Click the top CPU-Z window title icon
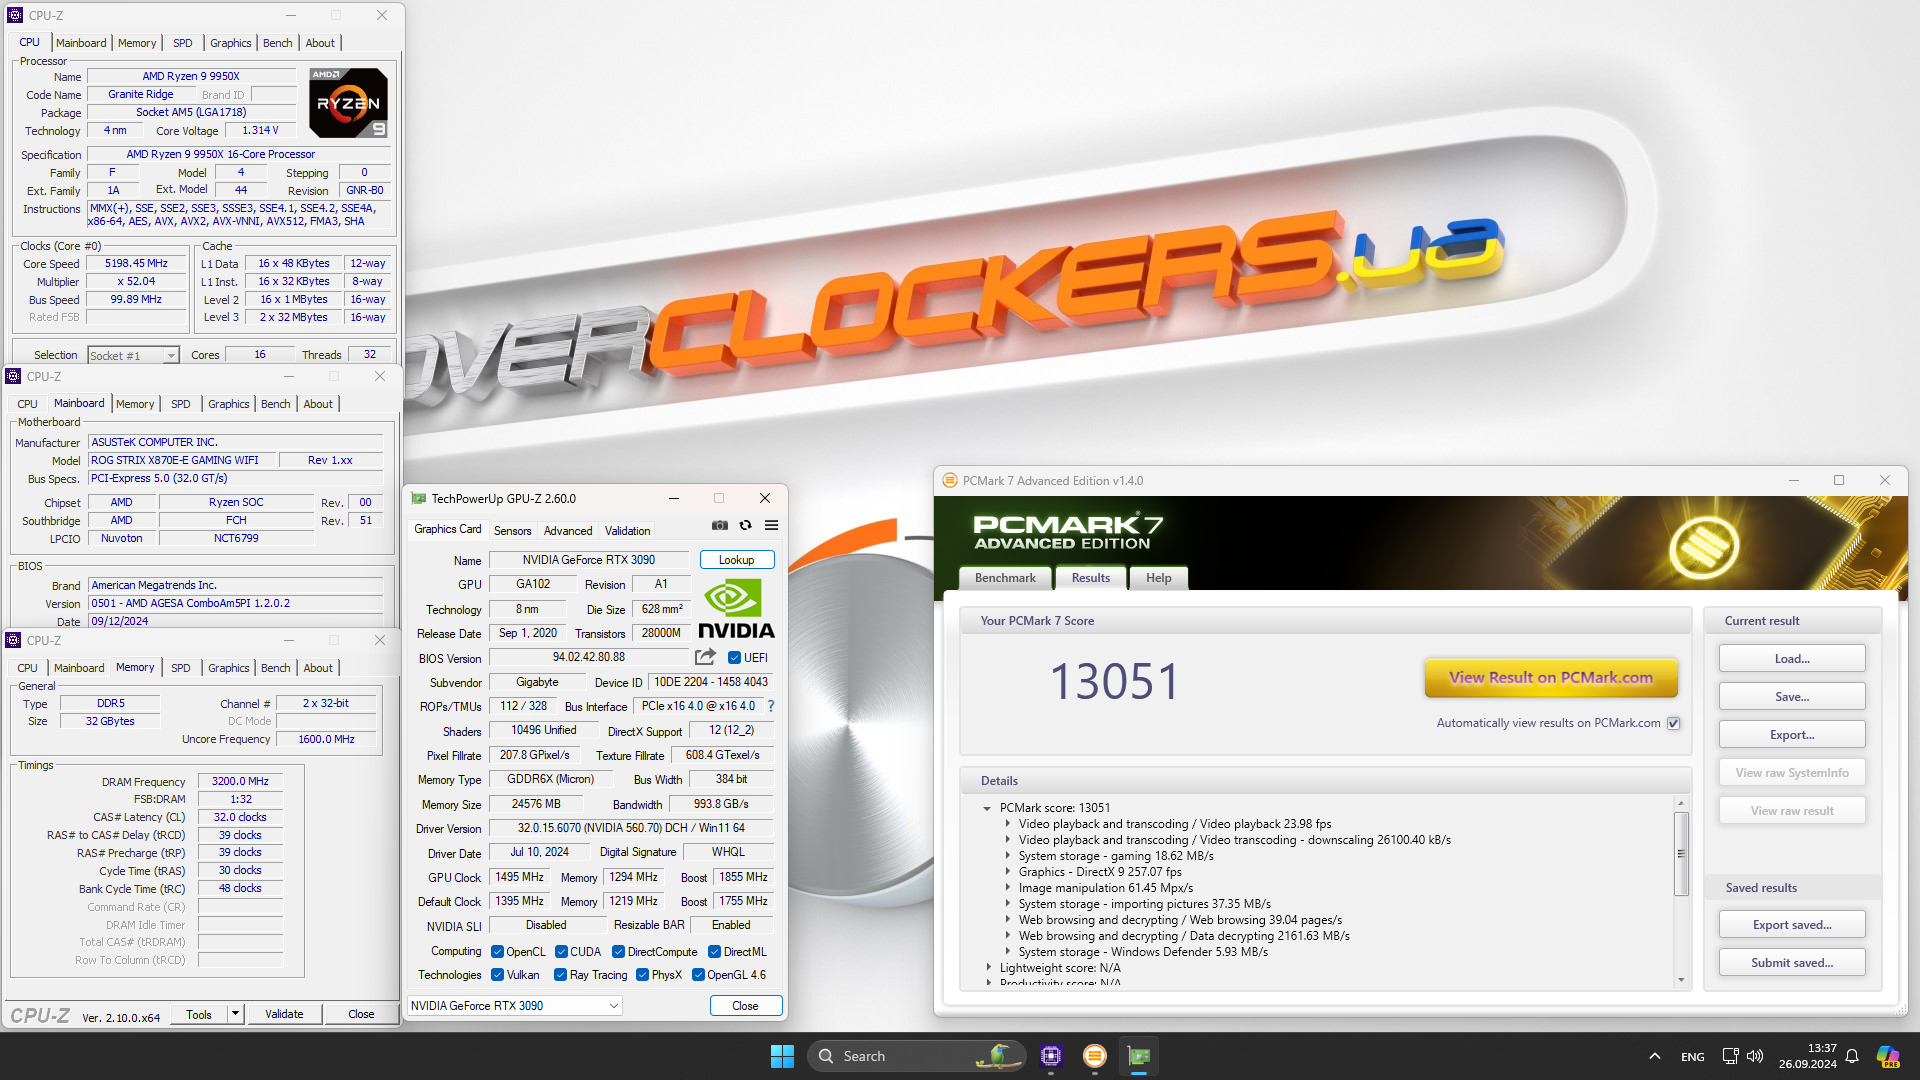The width and height of the screenshot is (1920, 1080). tap(15, 15)
